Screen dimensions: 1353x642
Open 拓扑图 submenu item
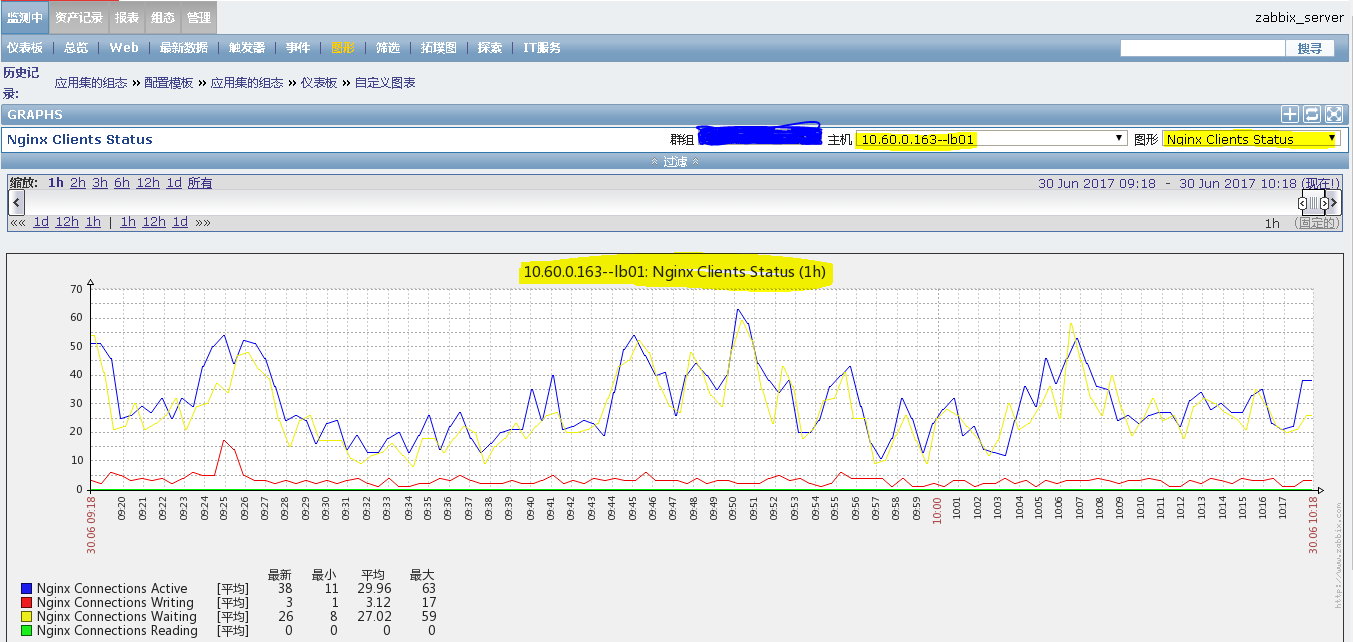coord(439,48)
